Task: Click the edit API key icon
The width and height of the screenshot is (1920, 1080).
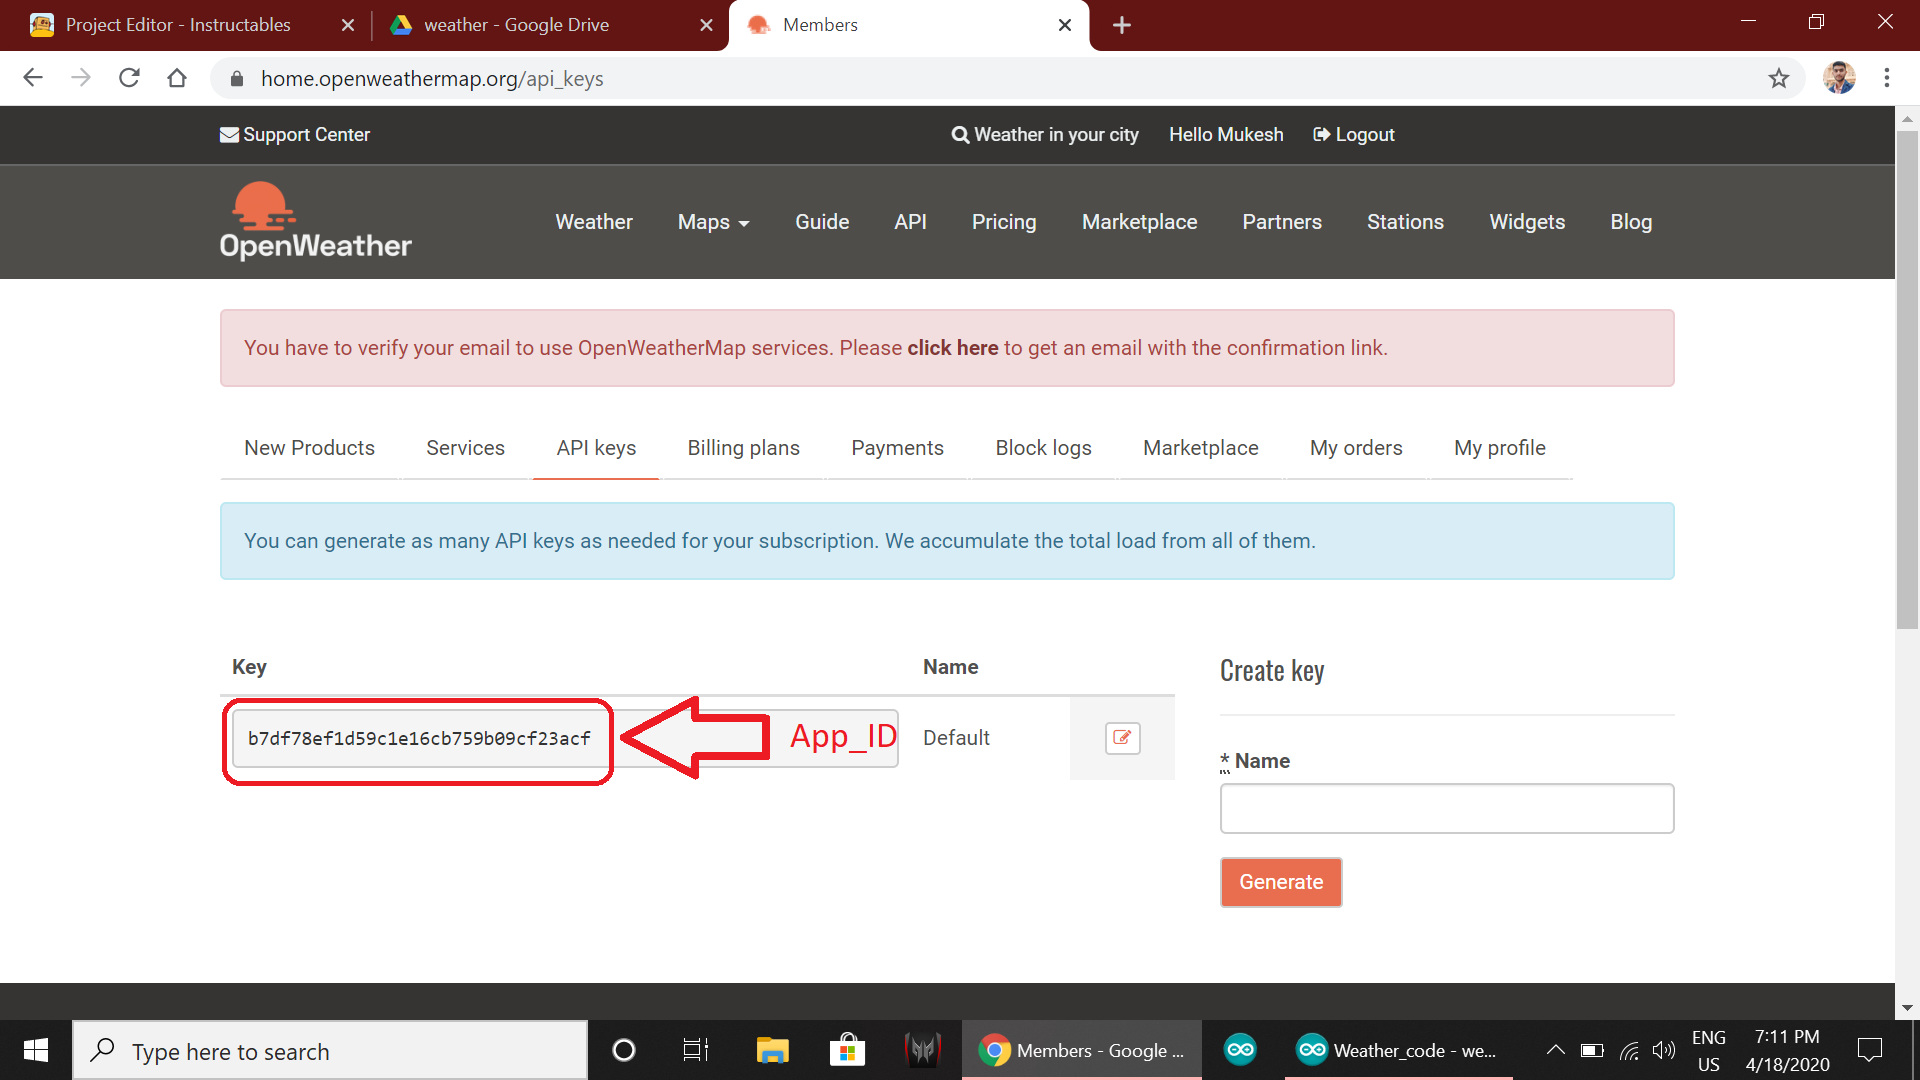Action: (1122, 738)
